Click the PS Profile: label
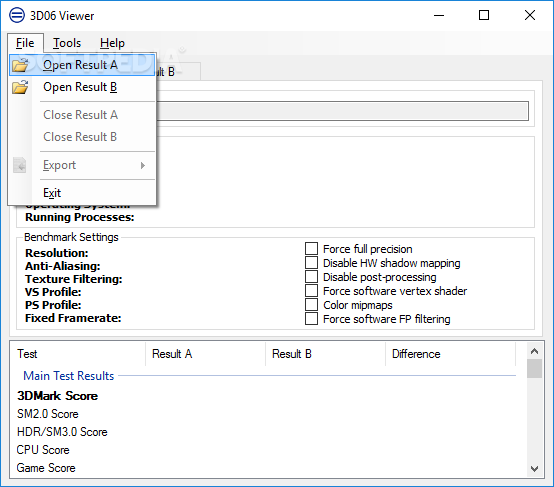Image resolution: width=554 pixels, height=487 pixels. point(53,305)
